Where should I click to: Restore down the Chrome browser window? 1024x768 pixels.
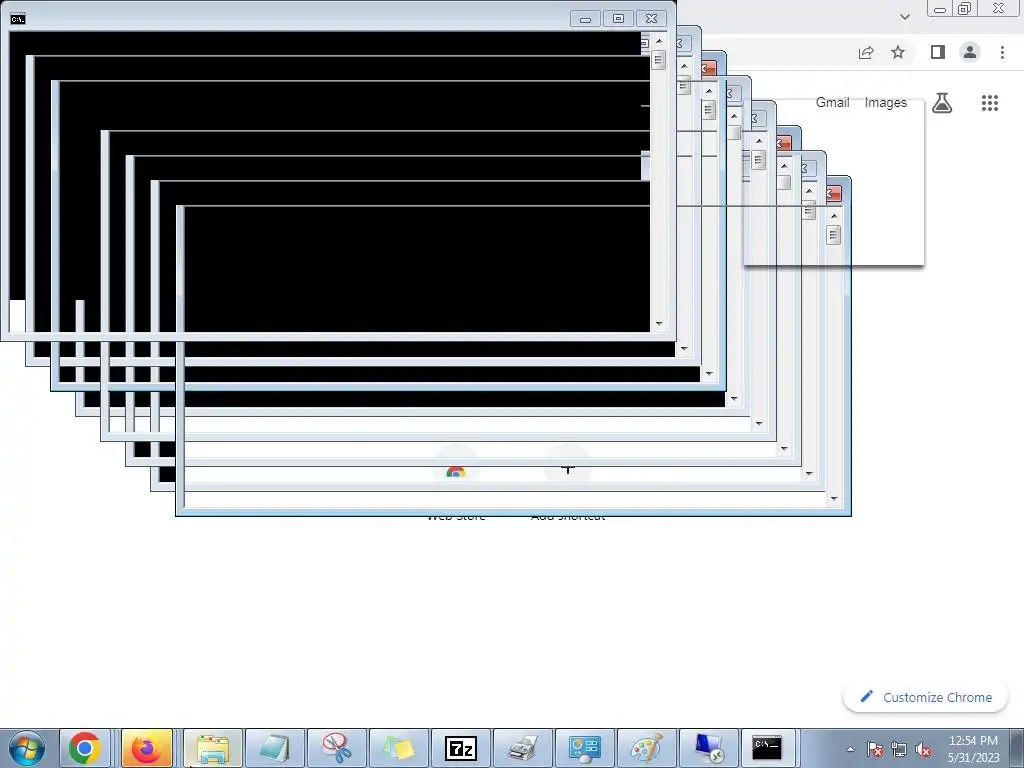(965, 8)
